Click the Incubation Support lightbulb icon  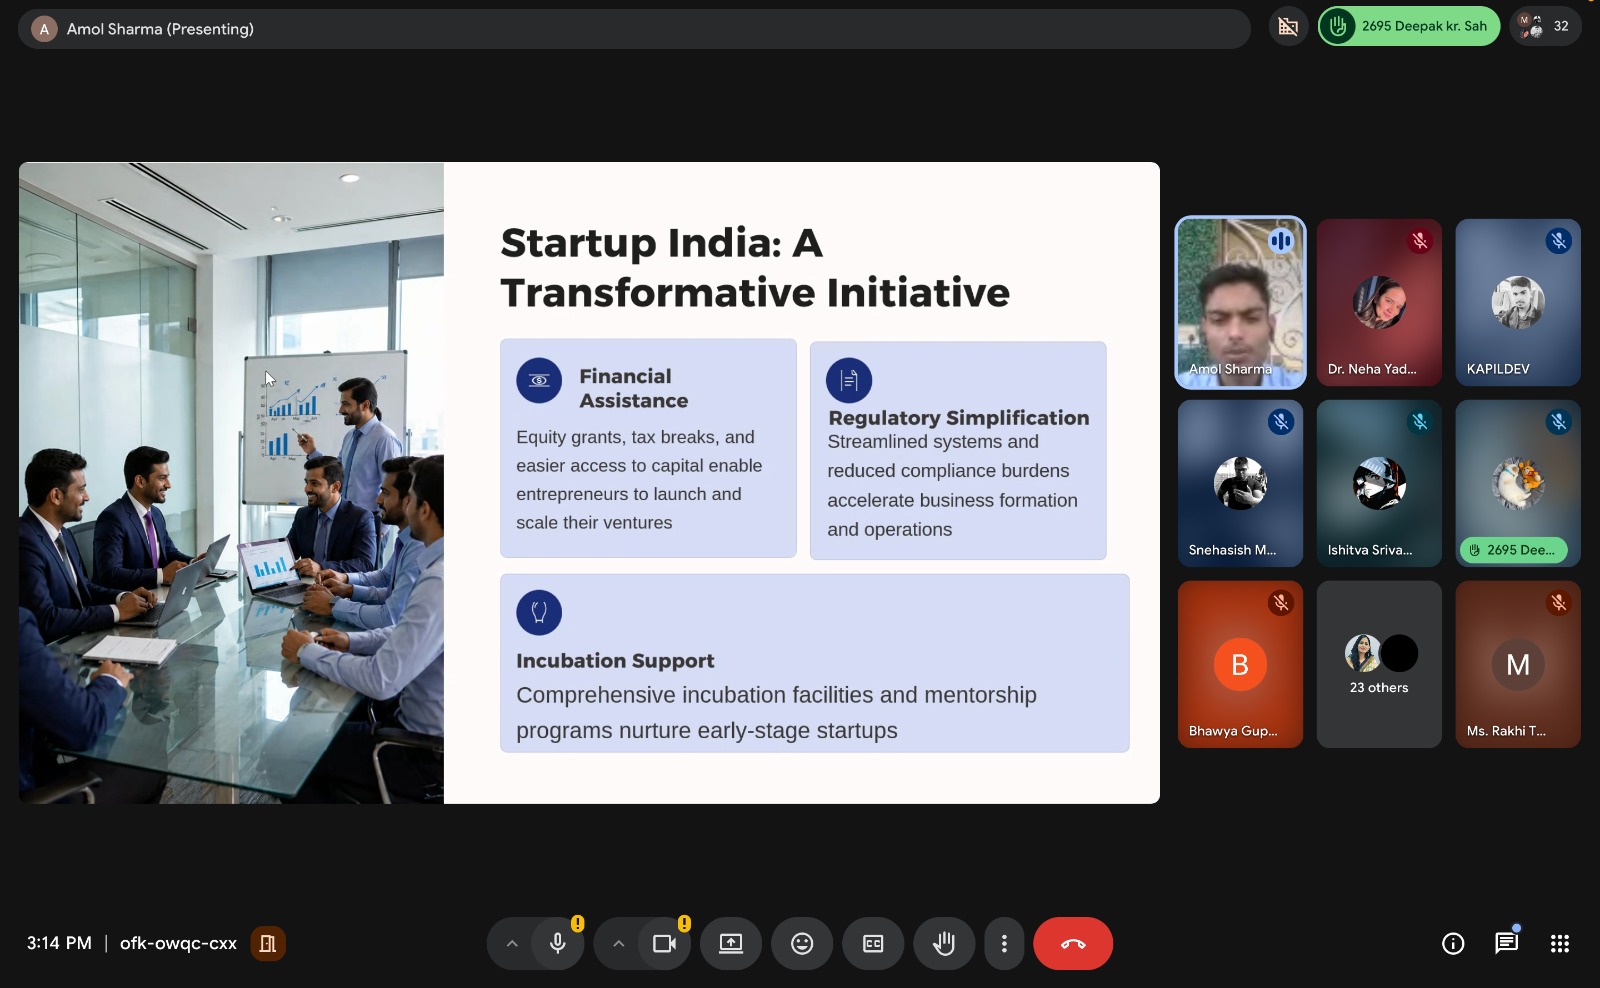coord(539,612)
